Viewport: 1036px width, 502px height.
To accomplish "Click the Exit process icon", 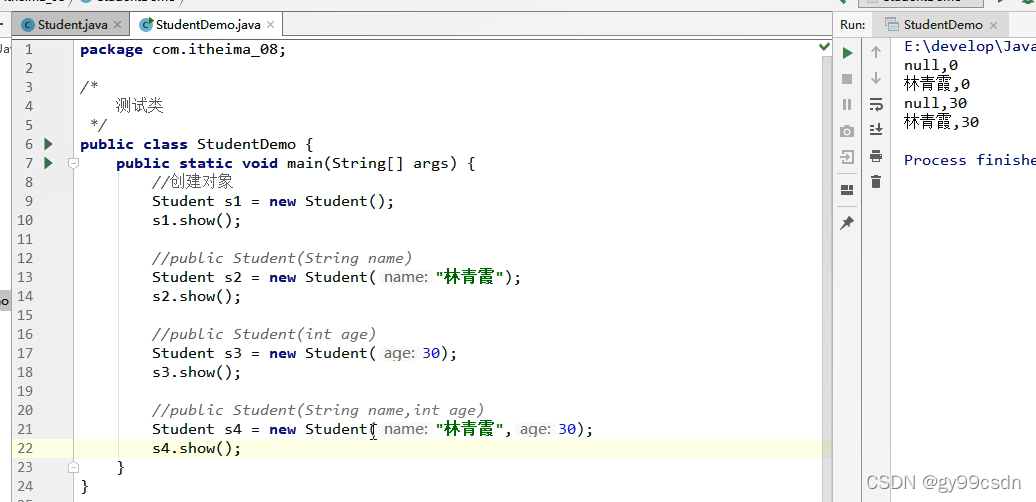I will pyautogui.click(x=847, y=157).
